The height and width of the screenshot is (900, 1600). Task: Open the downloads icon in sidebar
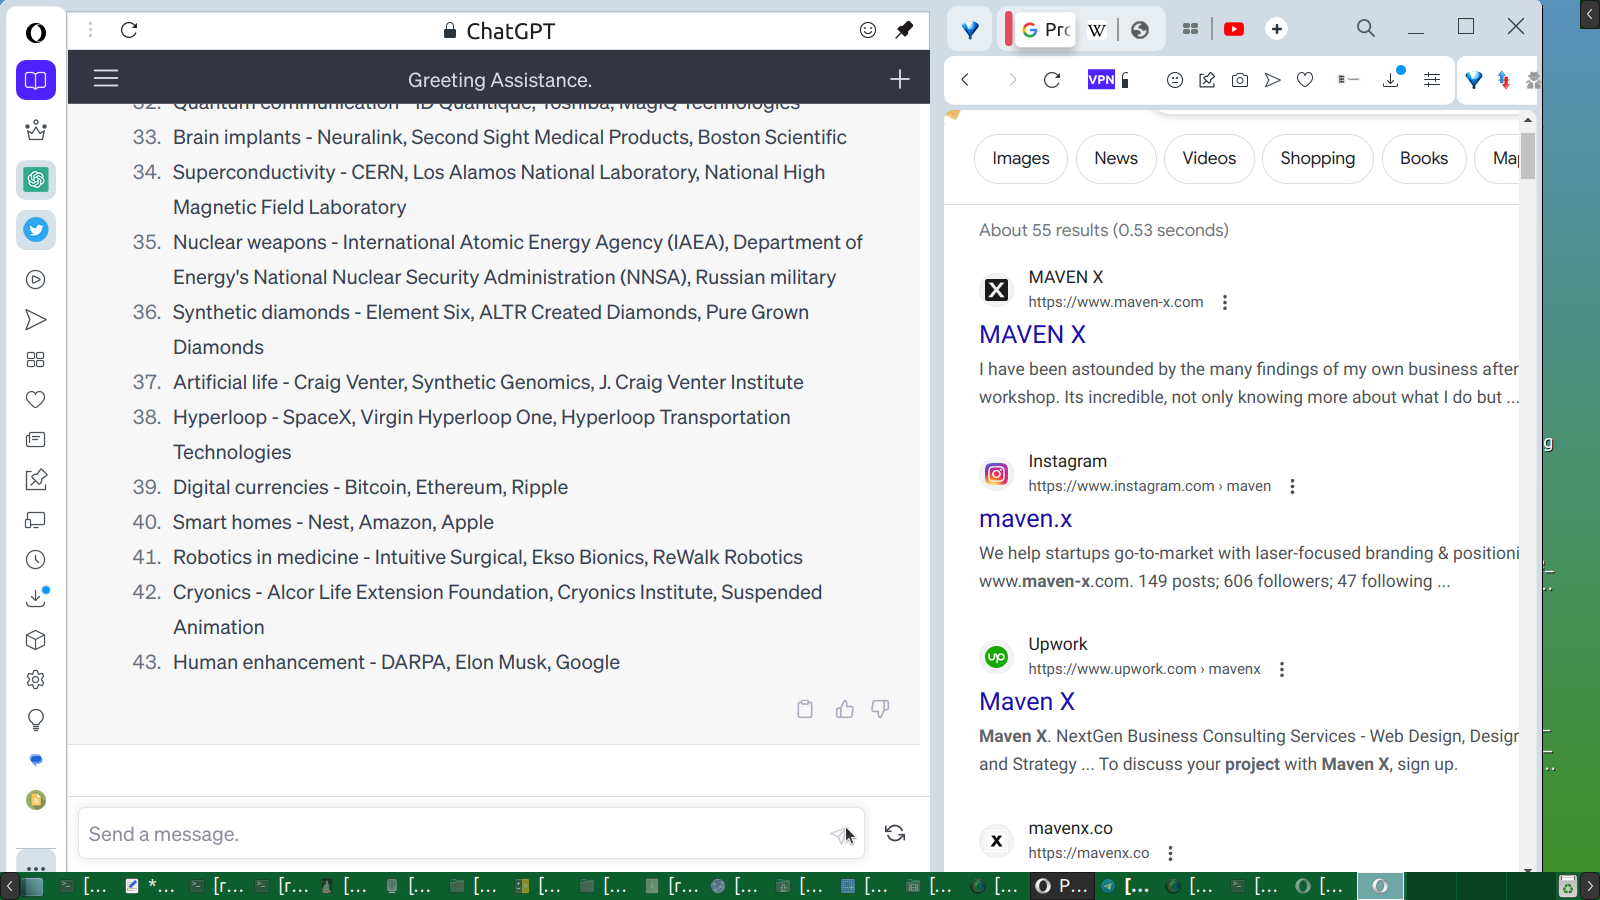36,598
